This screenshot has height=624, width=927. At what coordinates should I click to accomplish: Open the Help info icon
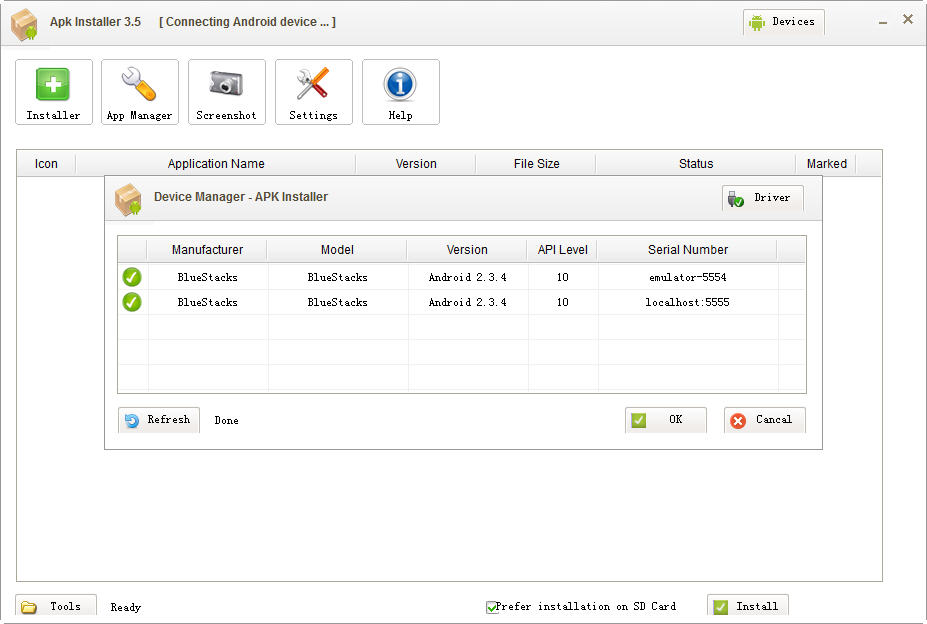400,91
